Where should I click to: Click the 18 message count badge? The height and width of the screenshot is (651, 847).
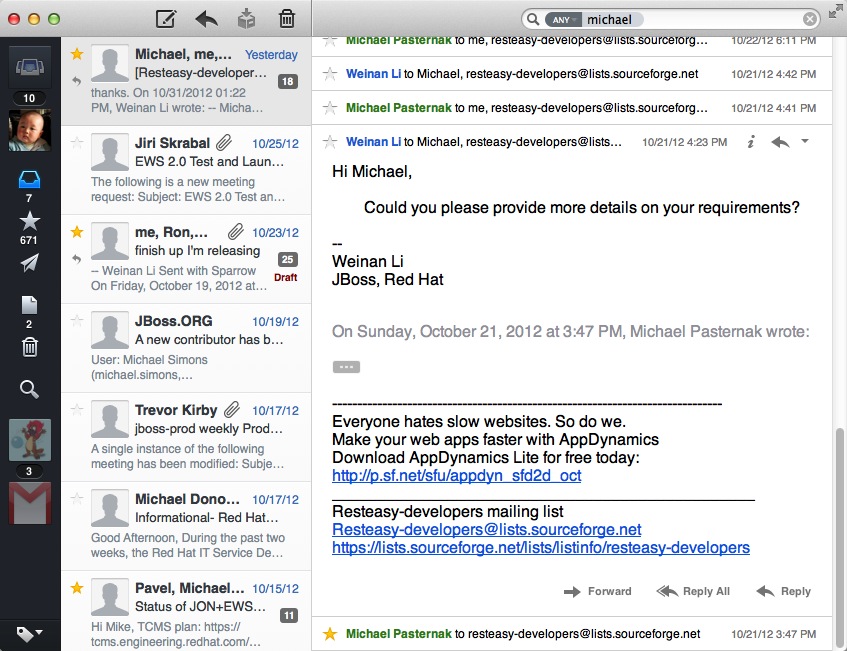click(x=288, y=82)
